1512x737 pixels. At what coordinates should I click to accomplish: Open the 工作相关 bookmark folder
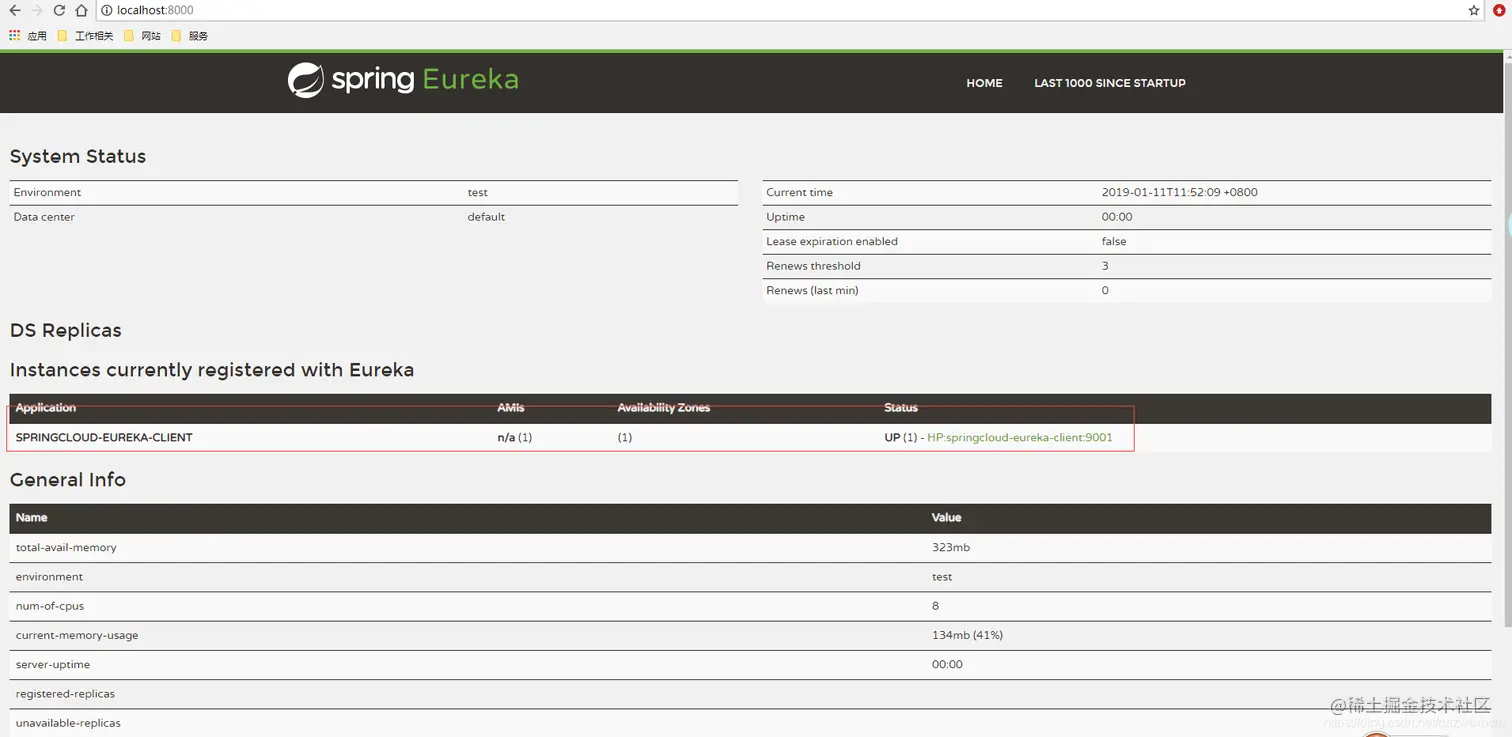coord(86,36)
